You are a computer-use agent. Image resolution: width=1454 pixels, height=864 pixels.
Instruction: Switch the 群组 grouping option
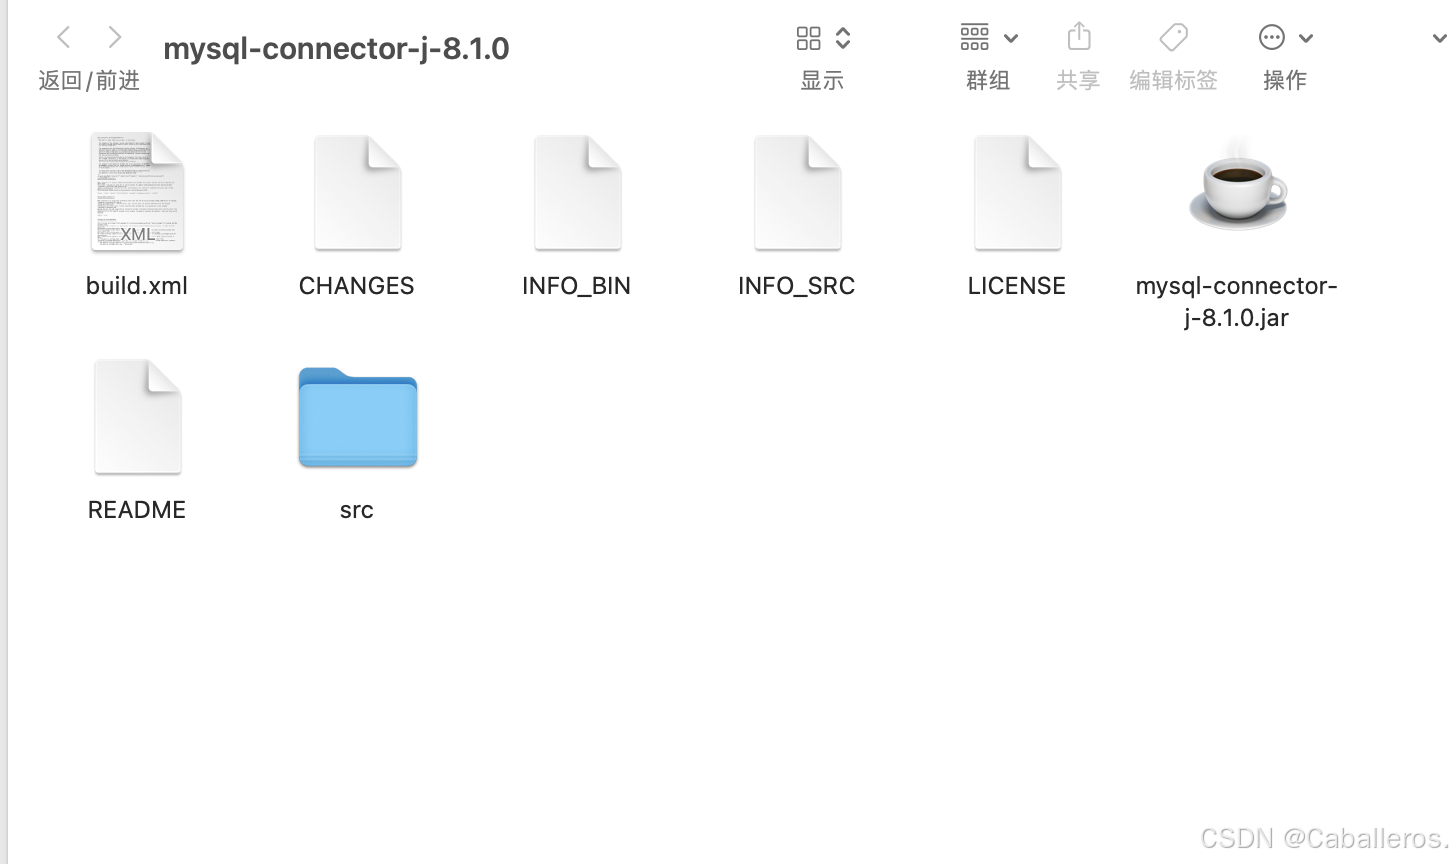tap(973, 36)
